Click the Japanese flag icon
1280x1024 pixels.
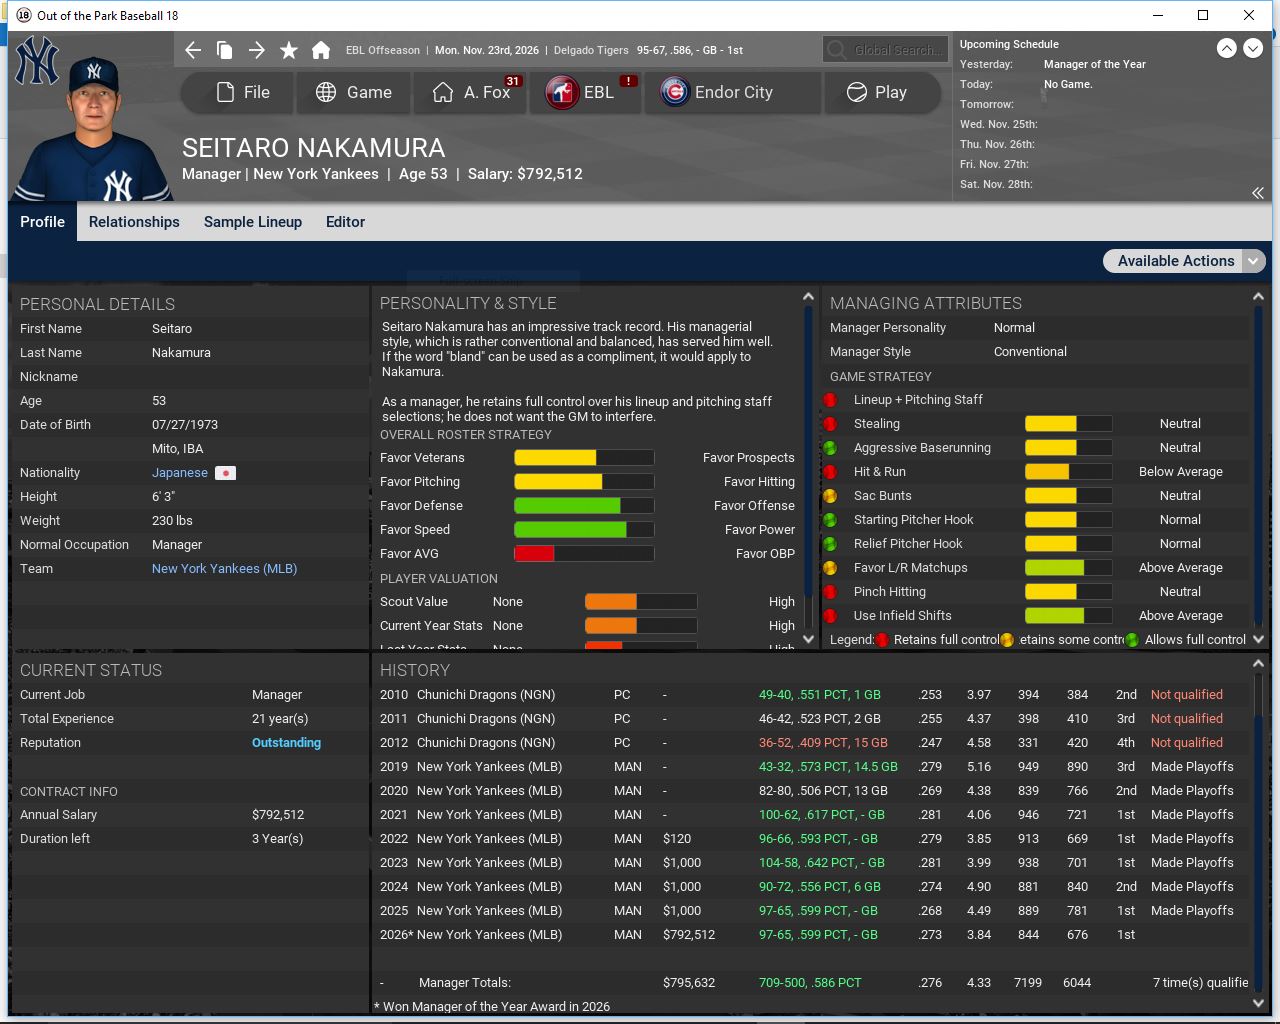click(x=226, y=473)
